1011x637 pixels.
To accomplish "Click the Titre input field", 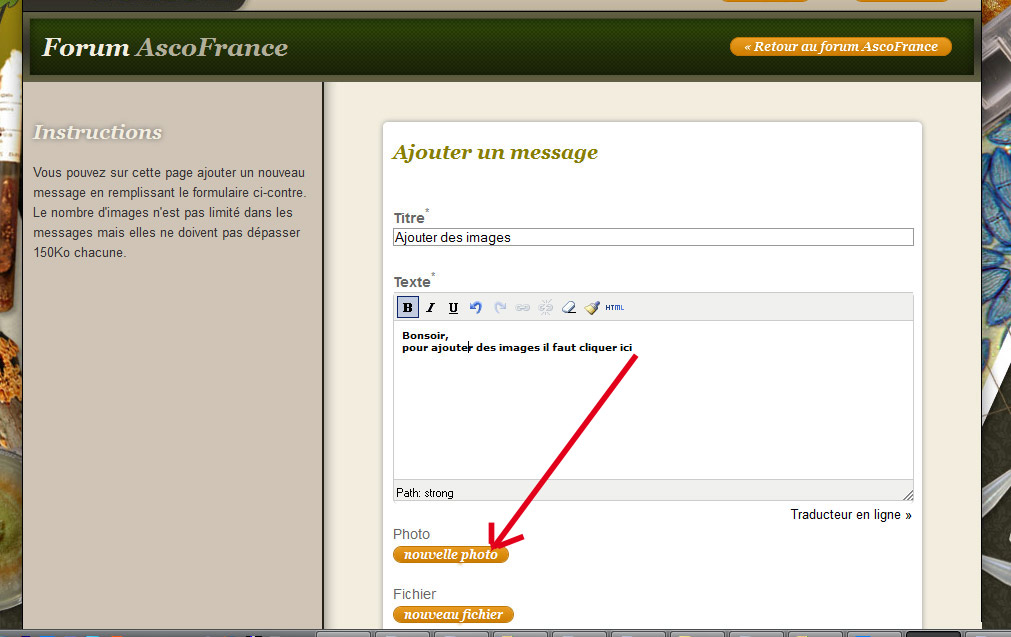I will click(x=653, y=237).
